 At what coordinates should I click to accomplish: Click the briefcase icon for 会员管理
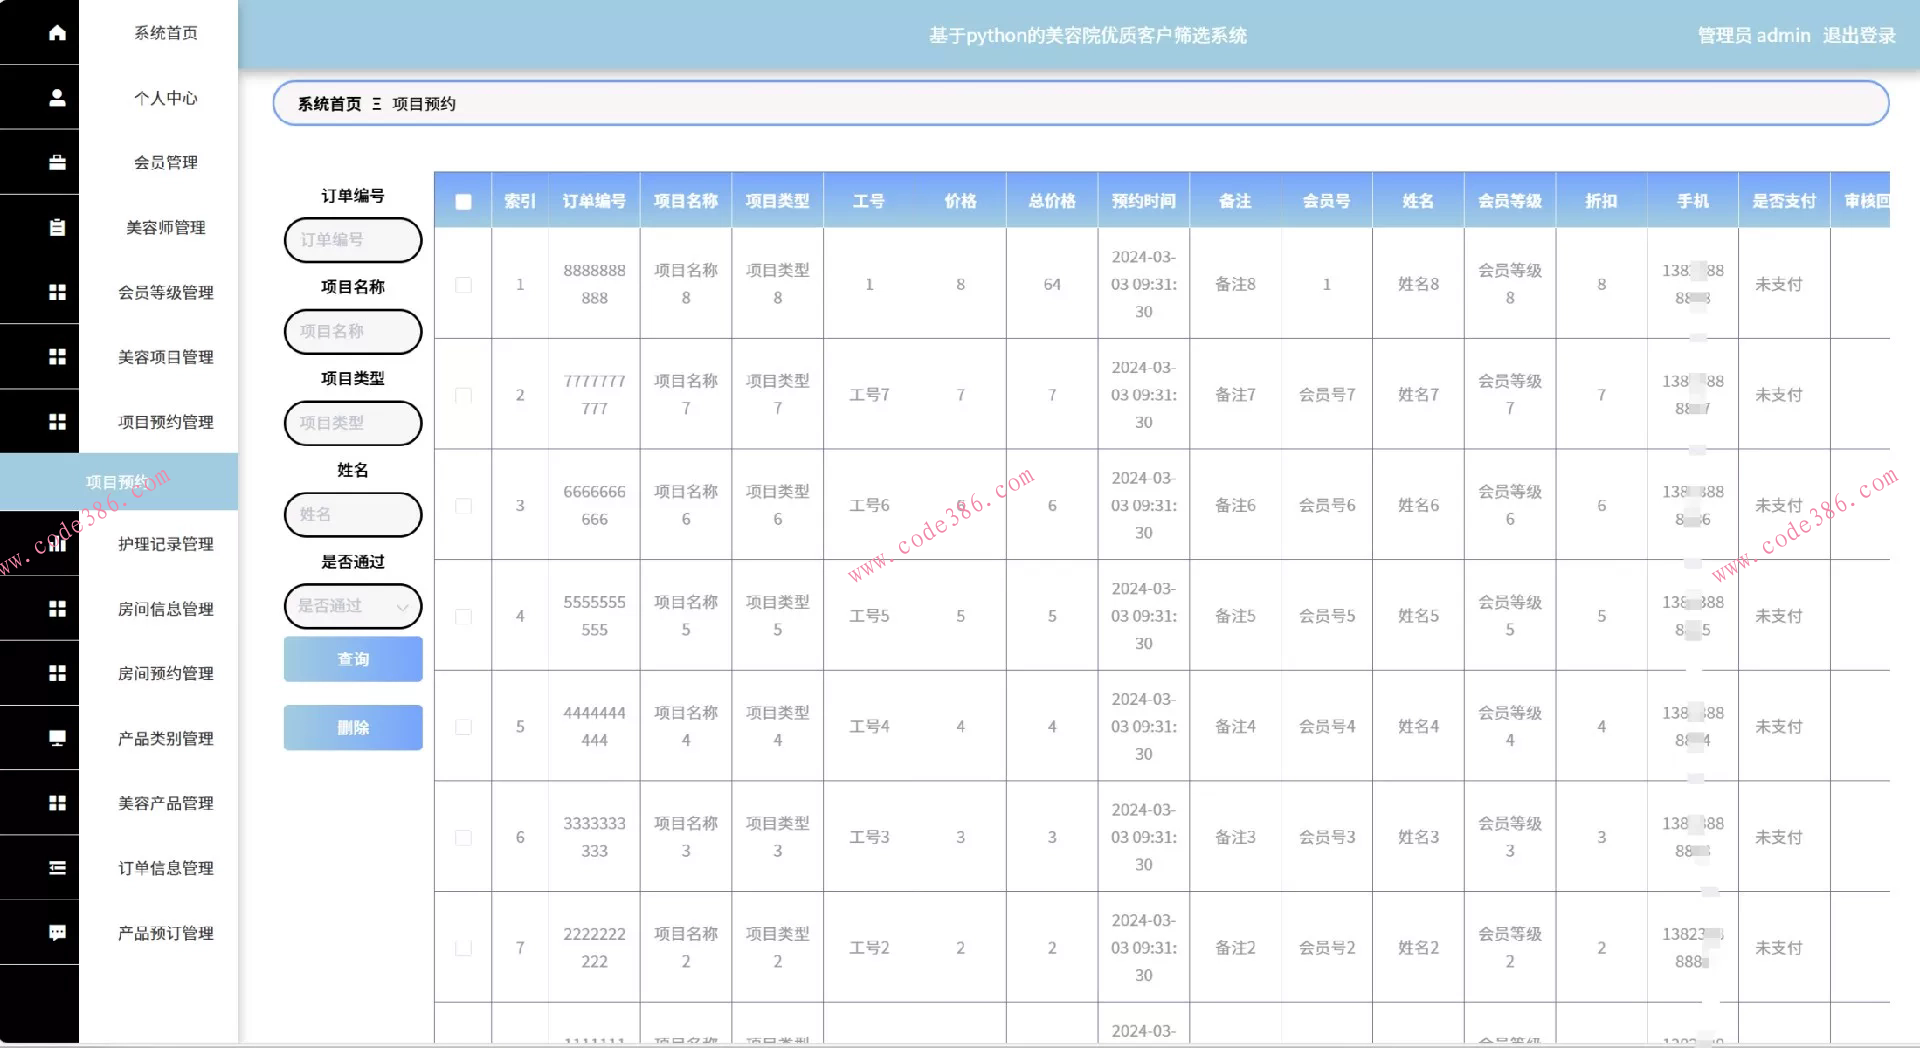click(57, 162)
